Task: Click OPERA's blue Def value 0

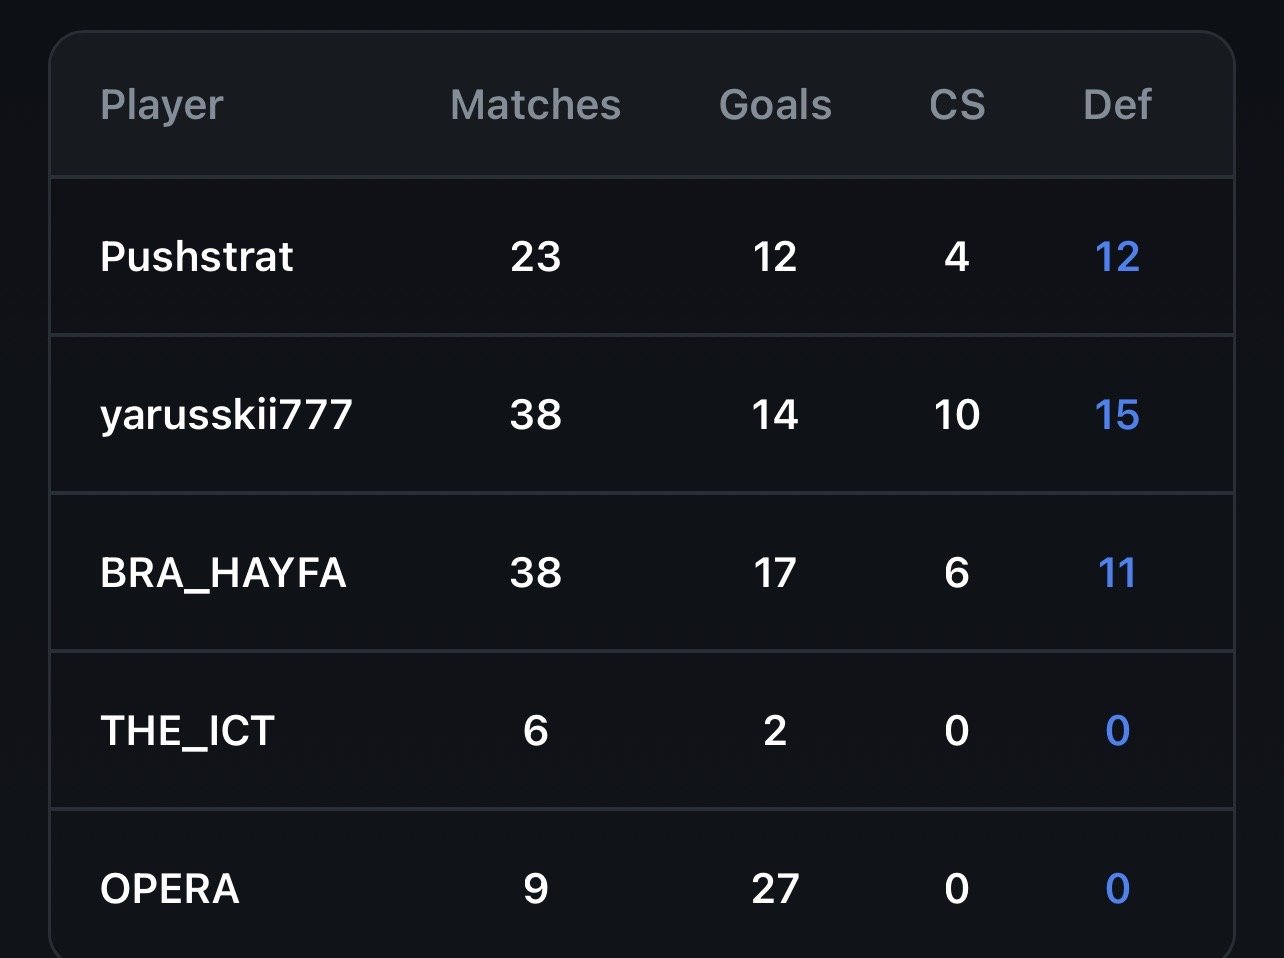Action: 1117,889
